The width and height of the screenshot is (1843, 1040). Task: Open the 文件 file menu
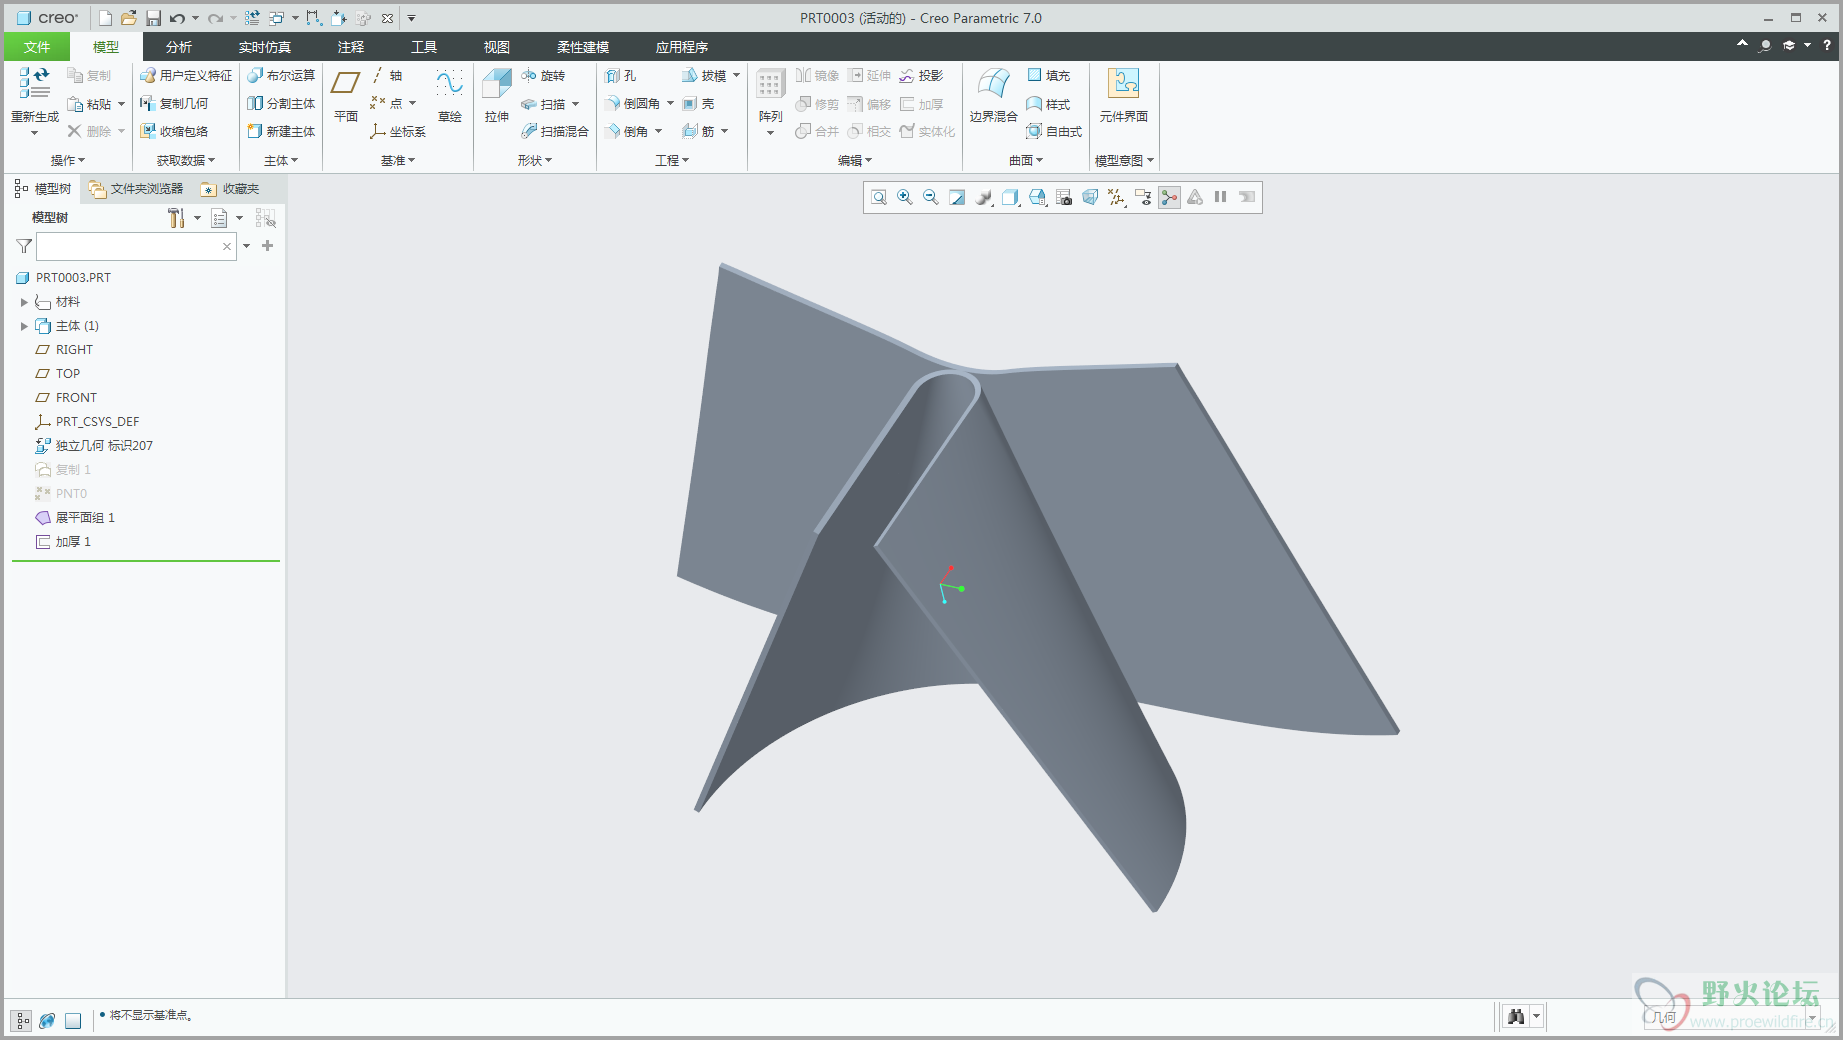point(37,47)
